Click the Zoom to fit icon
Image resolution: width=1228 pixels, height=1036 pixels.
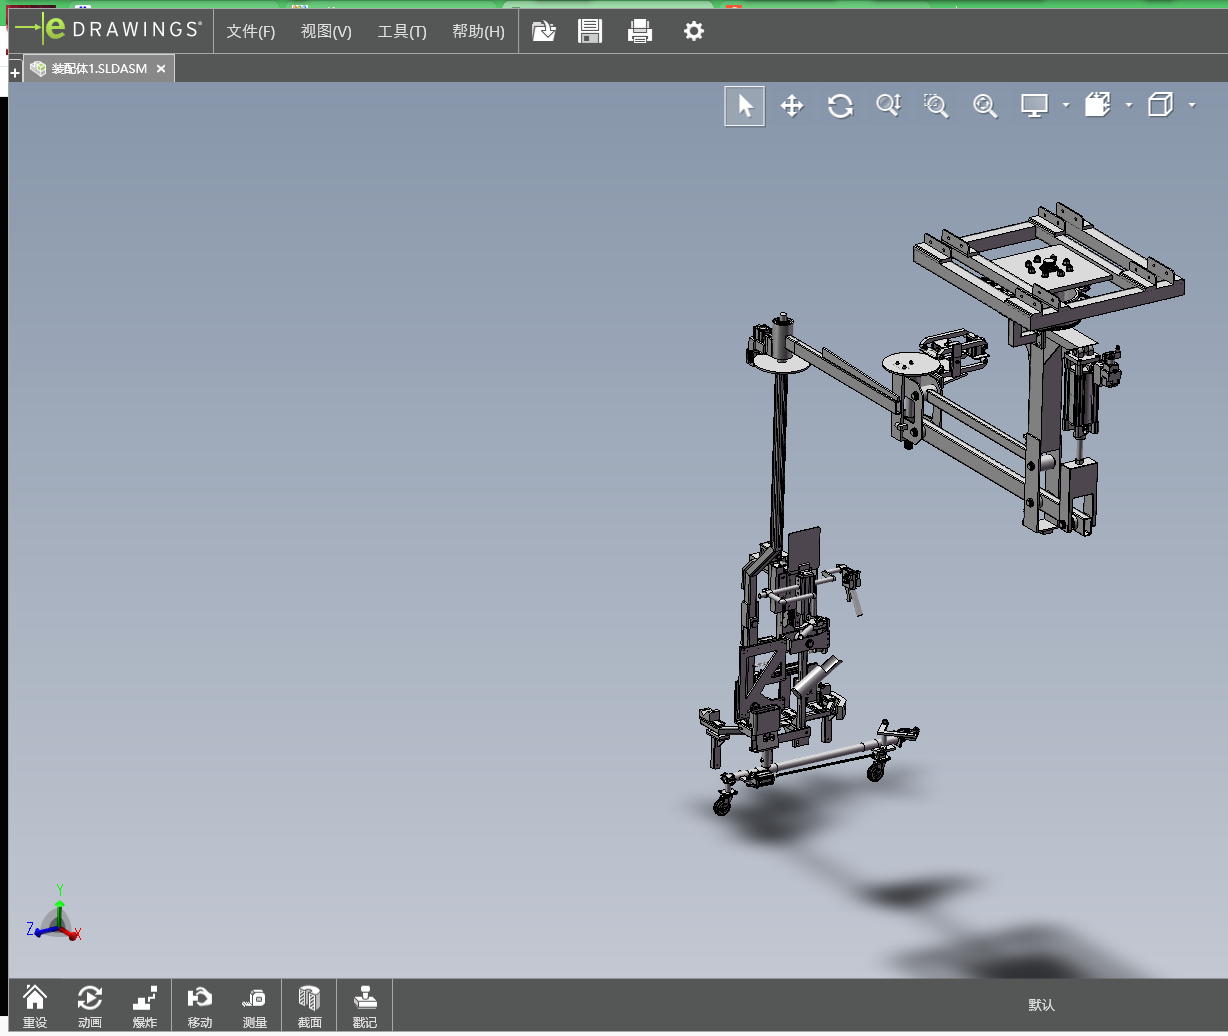985,106
